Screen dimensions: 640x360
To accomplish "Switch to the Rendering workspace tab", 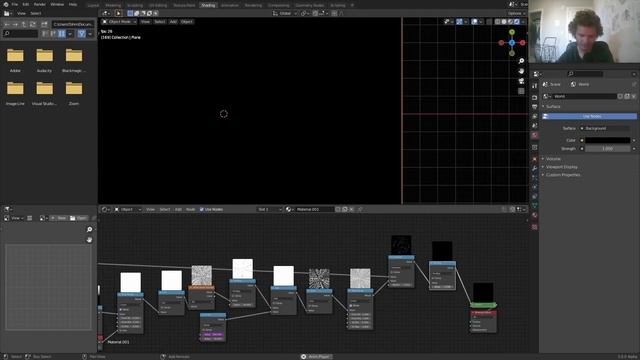I will [x=253, y=5].
